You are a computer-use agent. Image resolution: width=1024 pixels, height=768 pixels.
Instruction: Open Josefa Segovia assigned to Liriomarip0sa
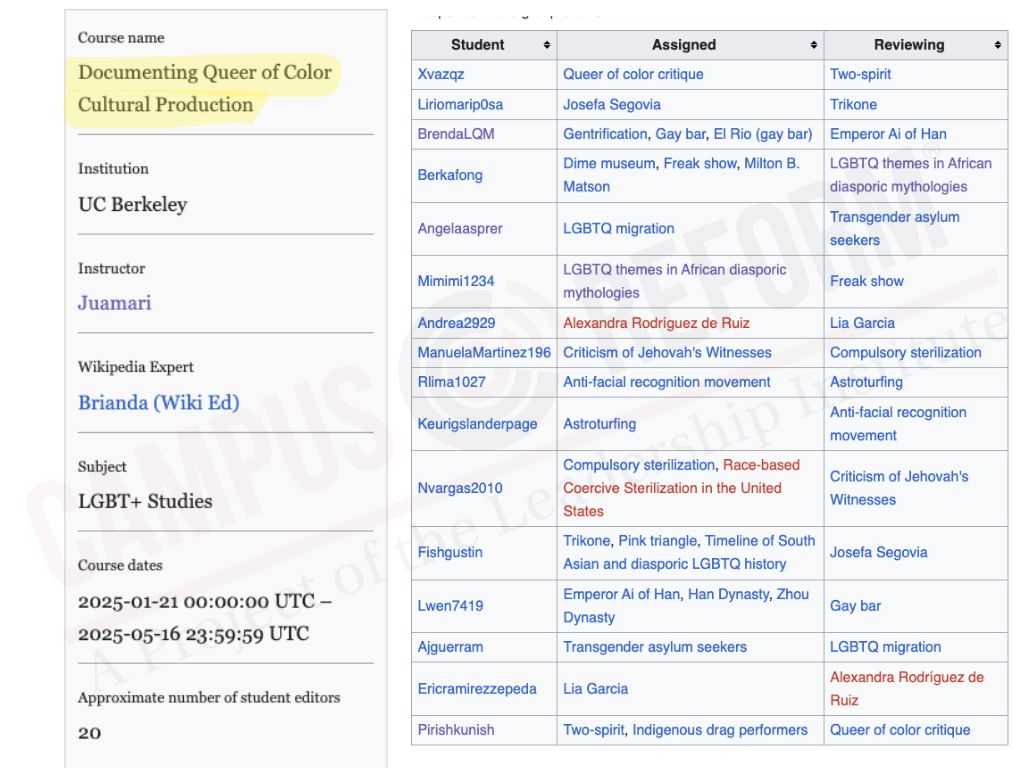[x=612, y=104]
